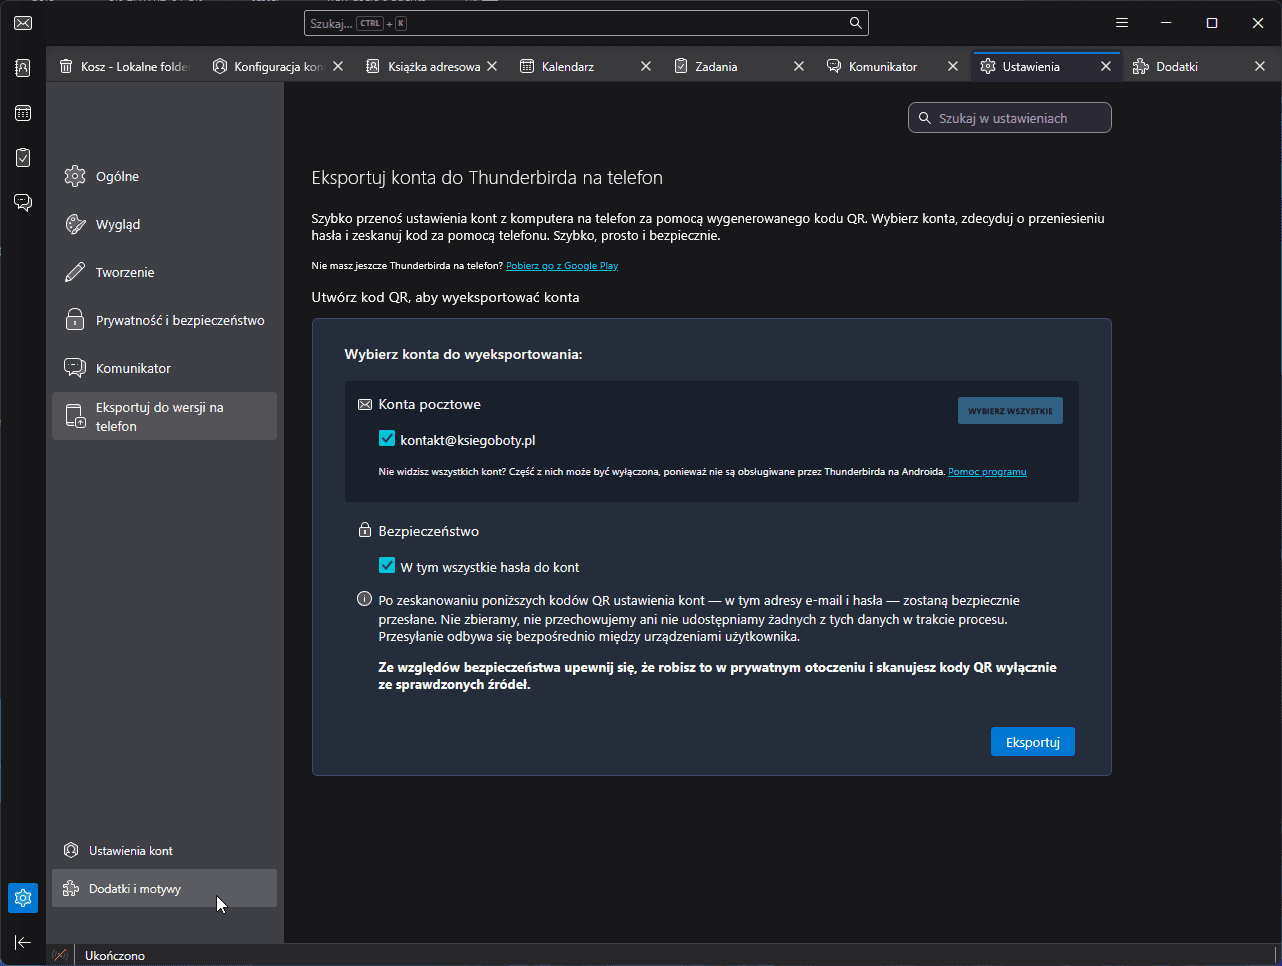This screenshot has height=966, width=1282.
Task: Click the Ukończono status text
Action: pyautogui.click(x=115, y=955)
